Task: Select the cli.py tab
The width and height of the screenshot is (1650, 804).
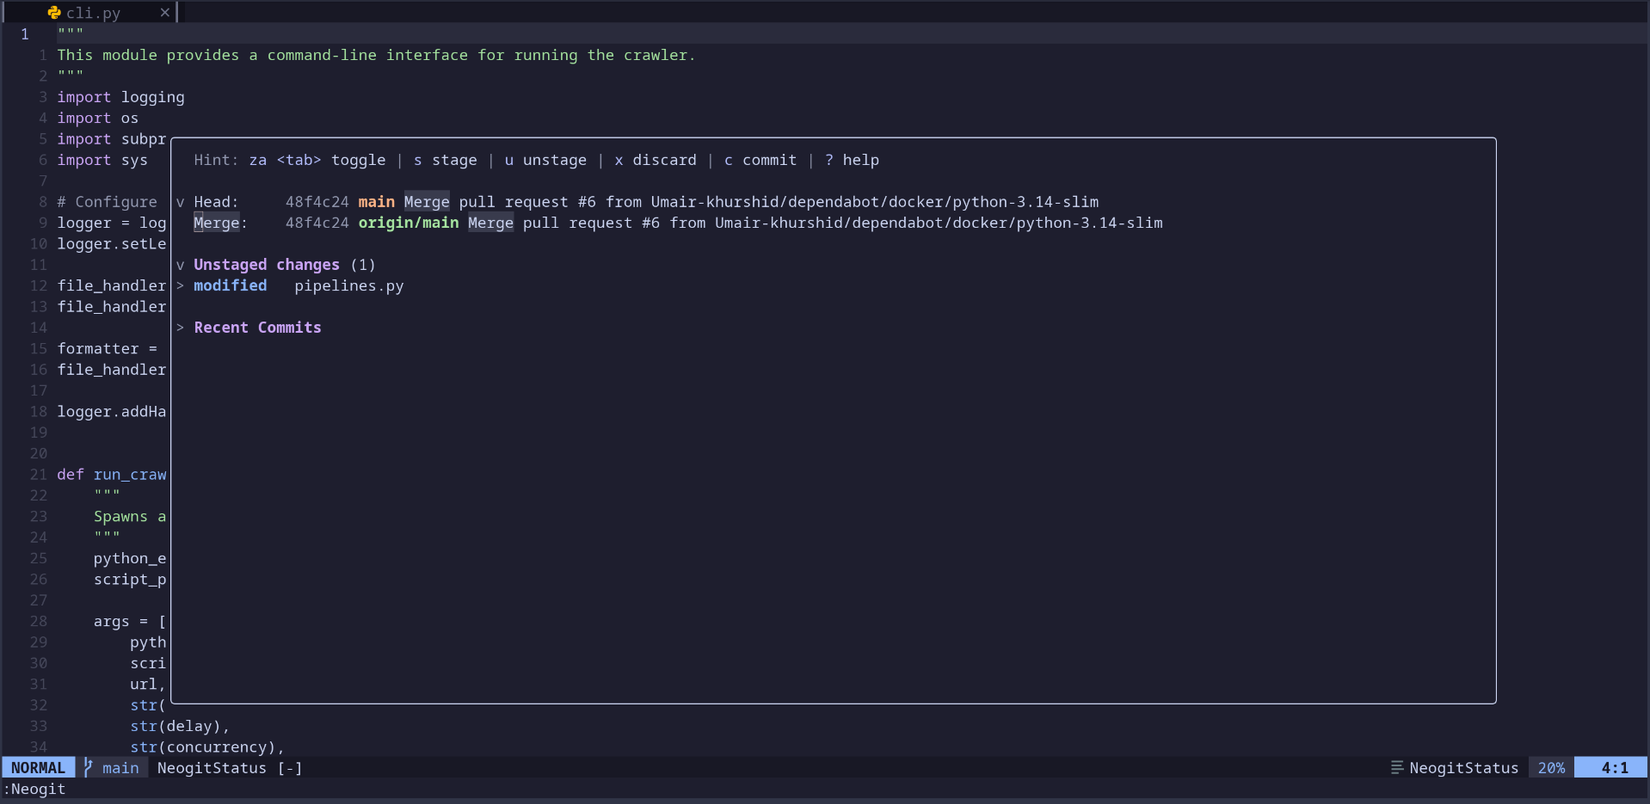Action: [91, 12]
